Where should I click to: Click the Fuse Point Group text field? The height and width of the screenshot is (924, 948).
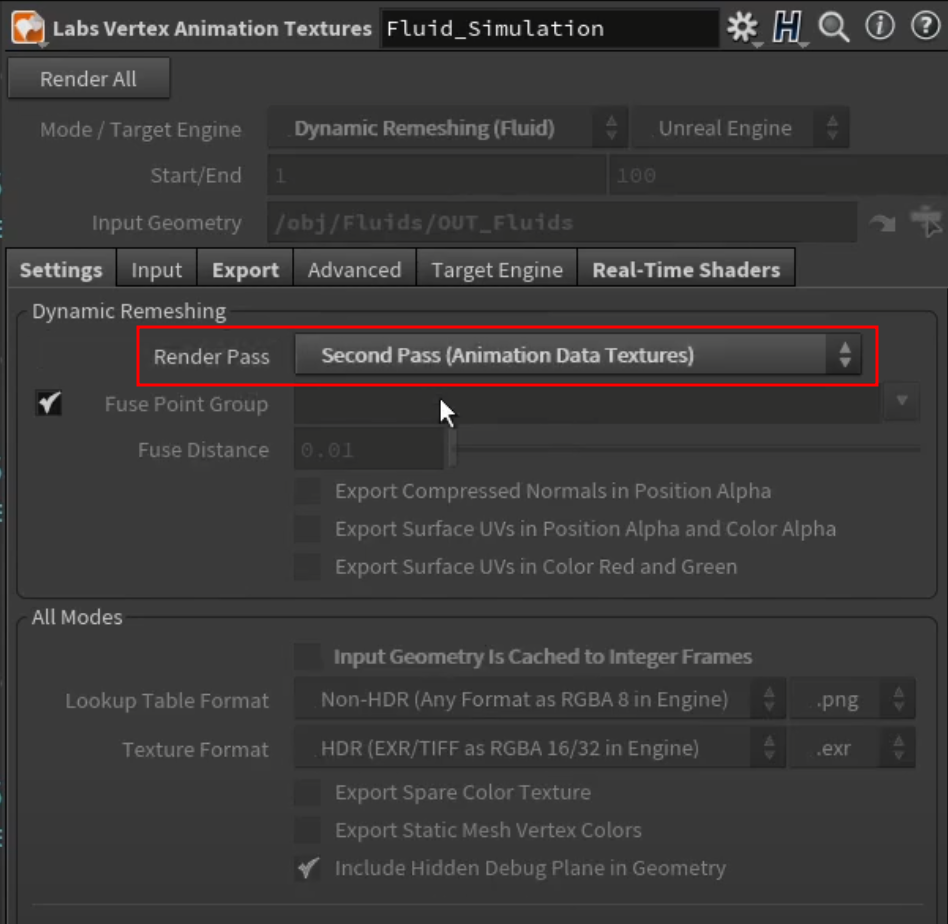[587, 404]
